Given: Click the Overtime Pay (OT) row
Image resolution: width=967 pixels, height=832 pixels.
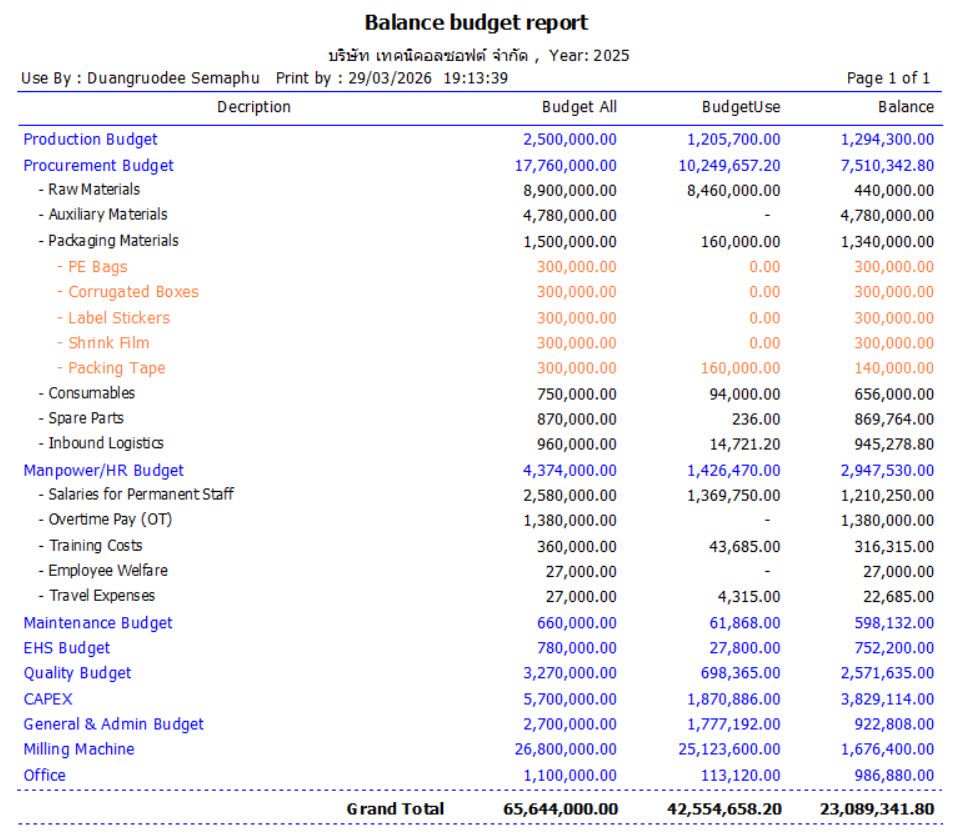Looking at the screenshot, I should click(x=110, y=520).
